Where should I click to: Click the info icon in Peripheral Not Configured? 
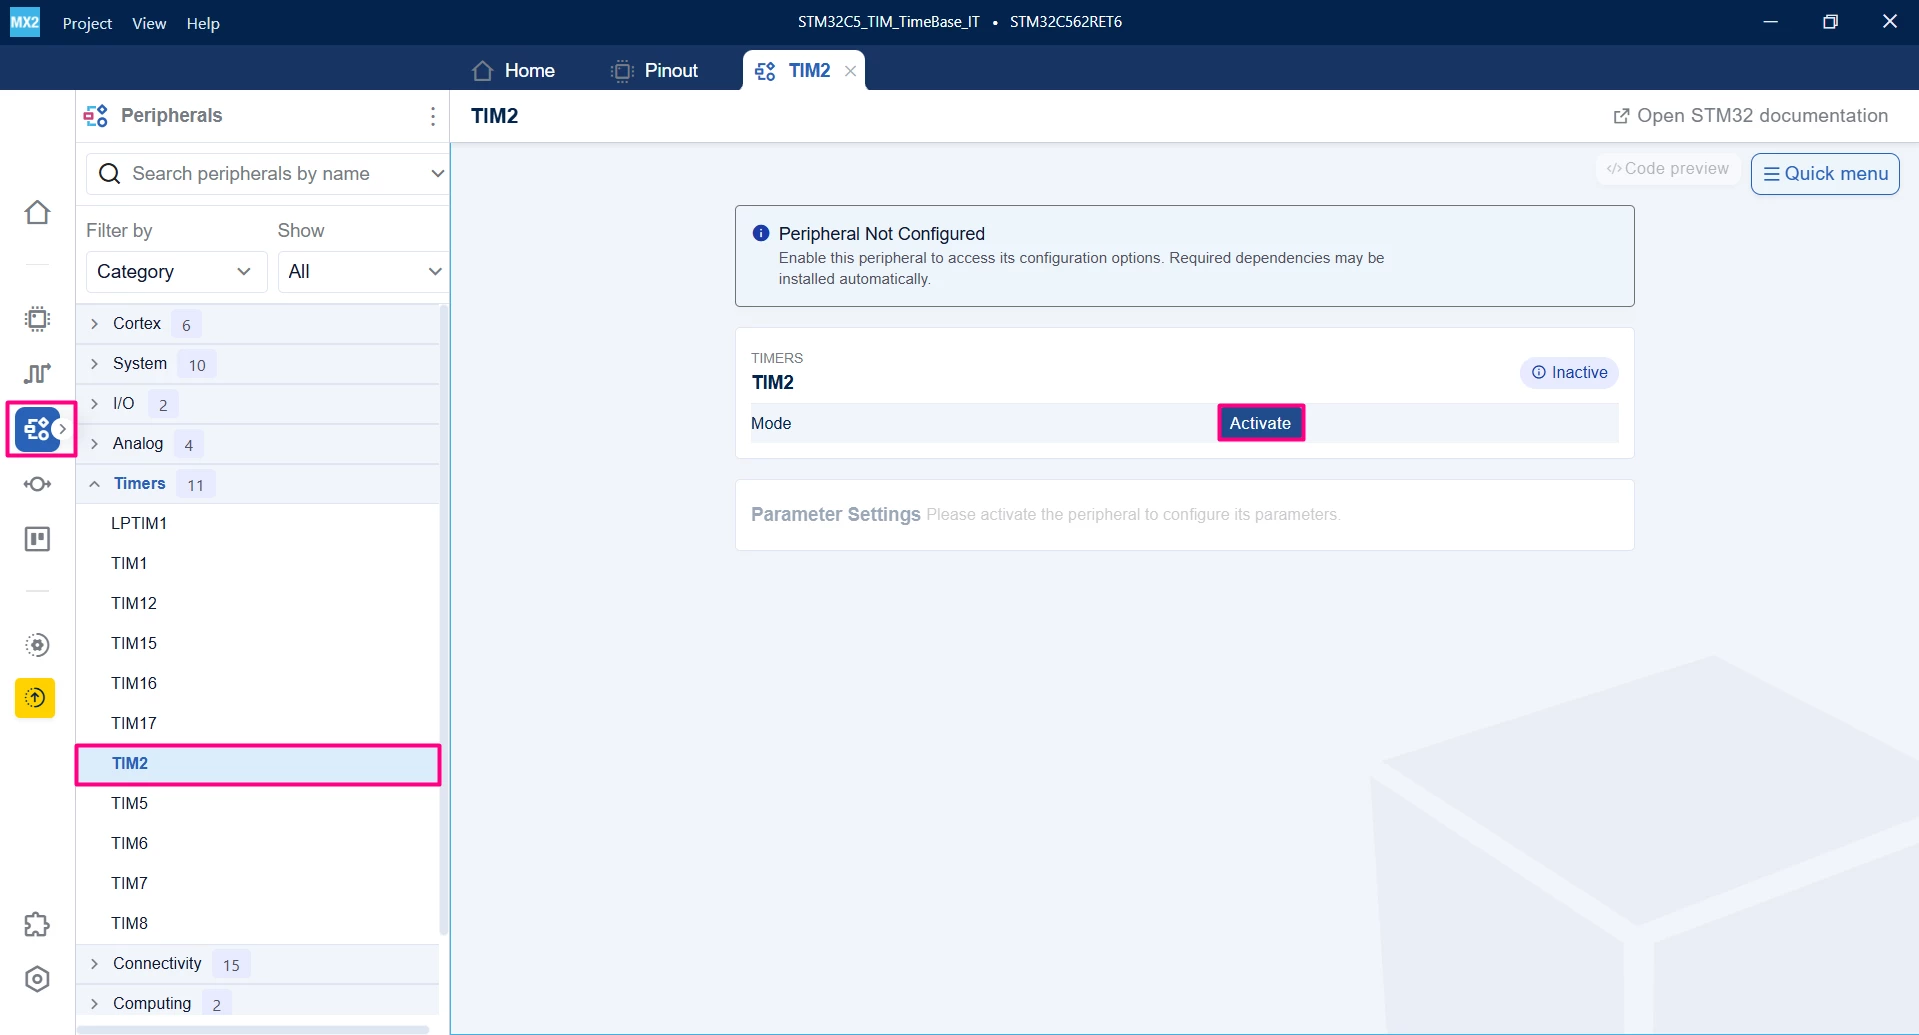[761, 233]
